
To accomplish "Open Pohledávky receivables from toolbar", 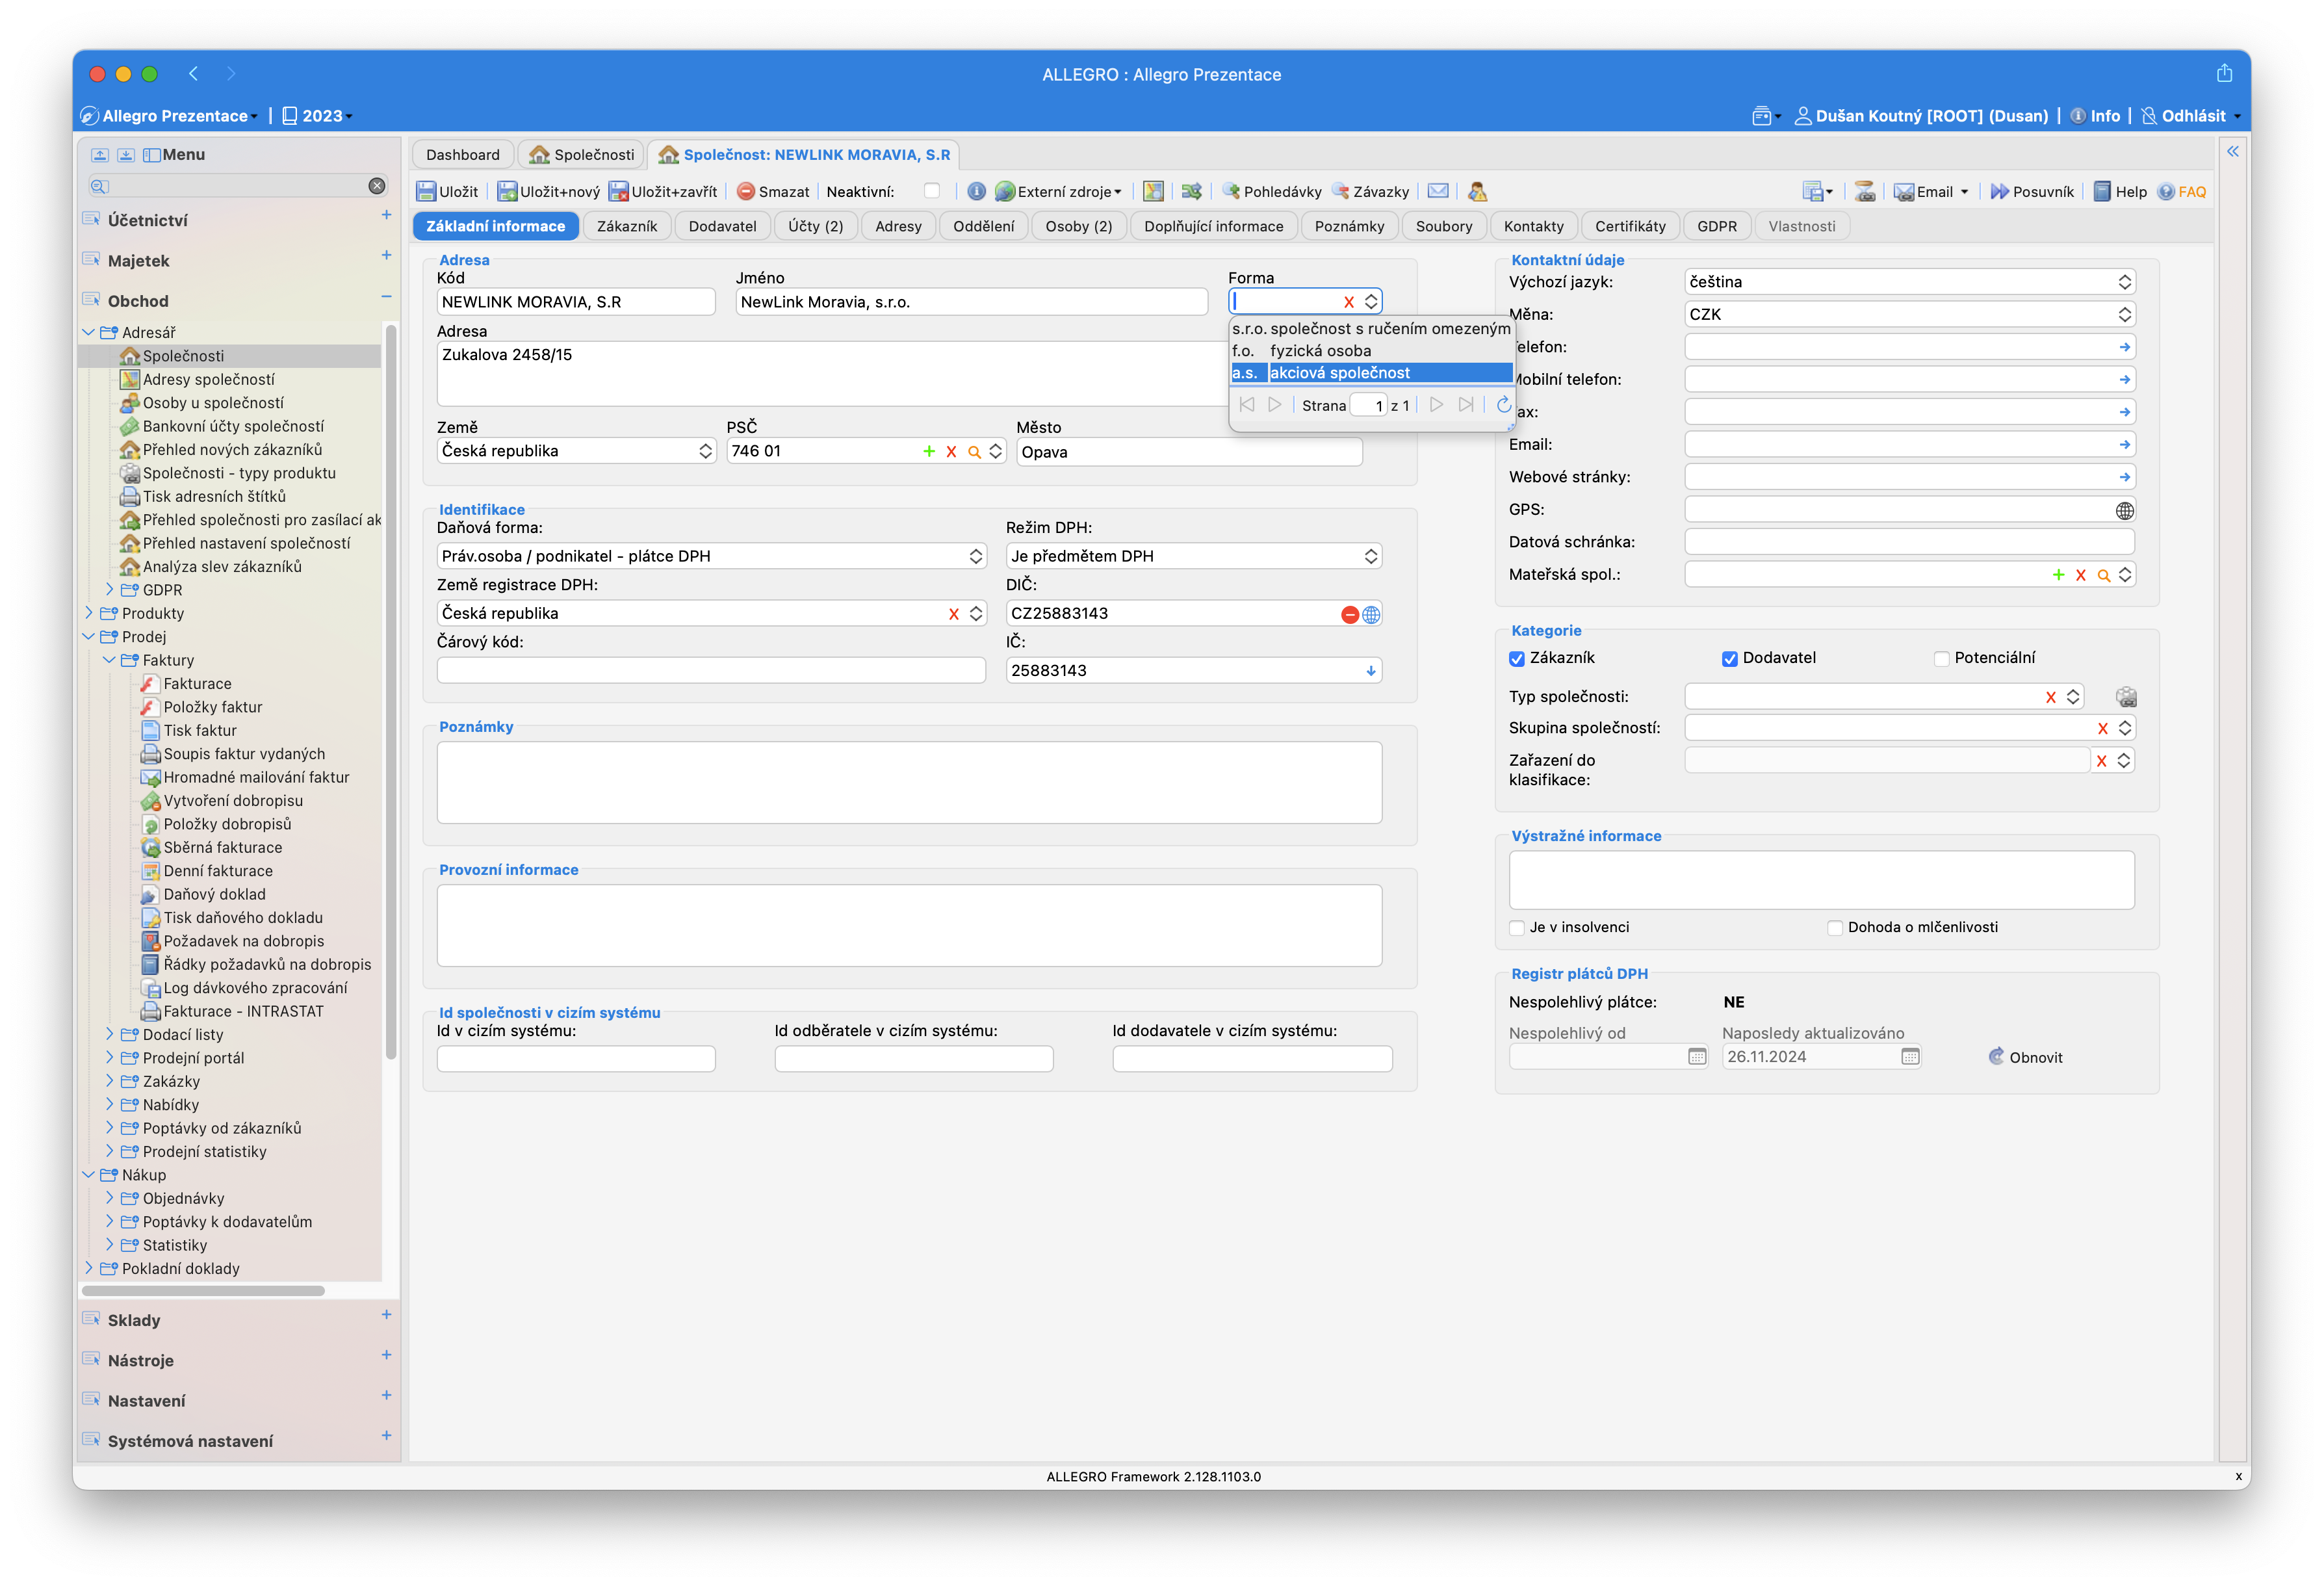I will (x=1271, y=191).
